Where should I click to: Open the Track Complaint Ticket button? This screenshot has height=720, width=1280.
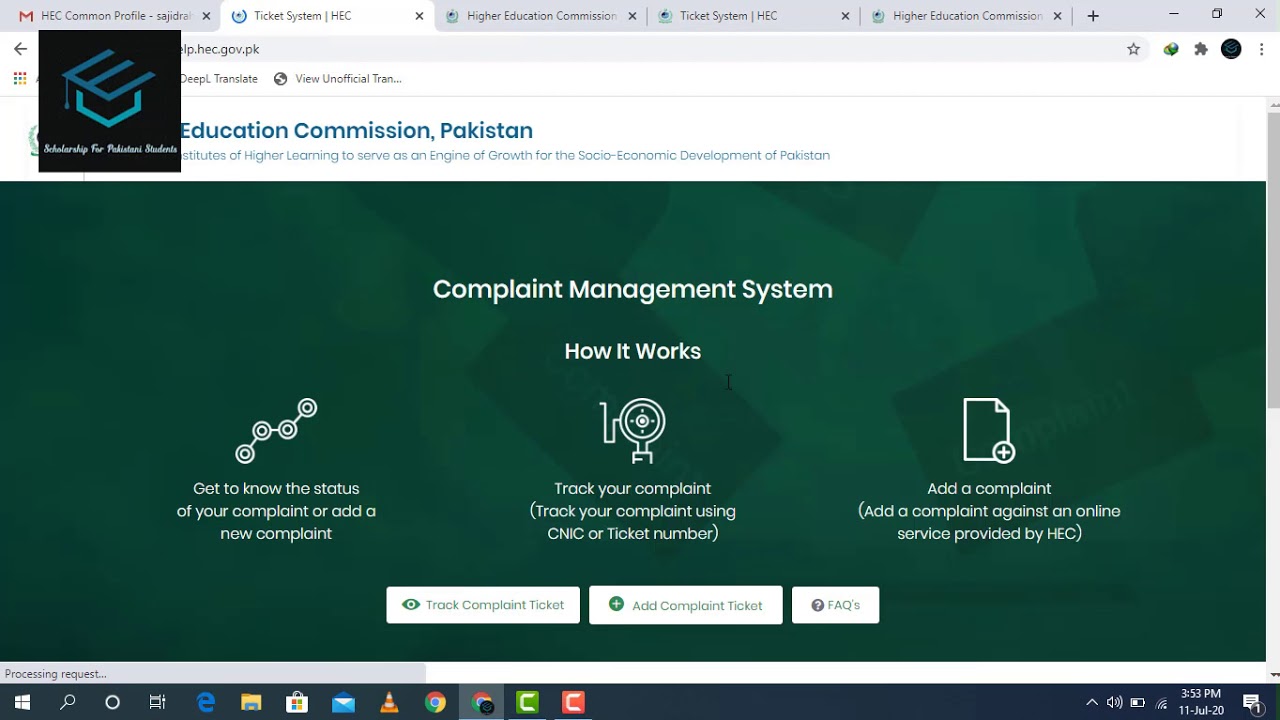pos(483,605)
